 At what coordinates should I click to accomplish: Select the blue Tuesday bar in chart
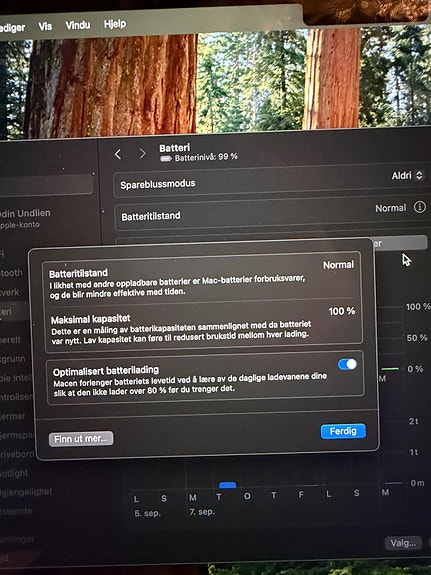coord(227,485)
